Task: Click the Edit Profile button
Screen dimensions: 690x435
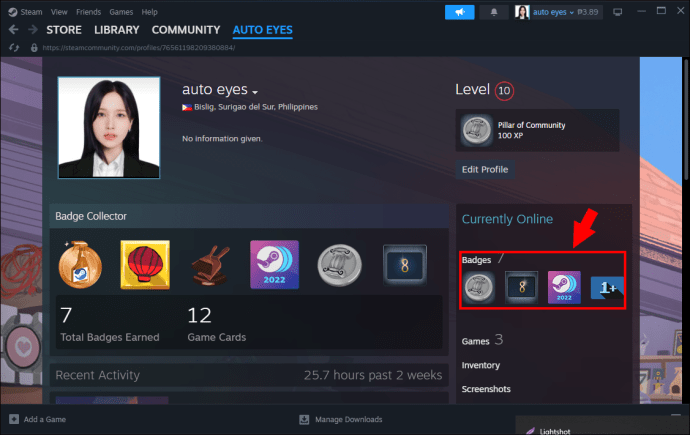Action: click(x=485, y=169)
